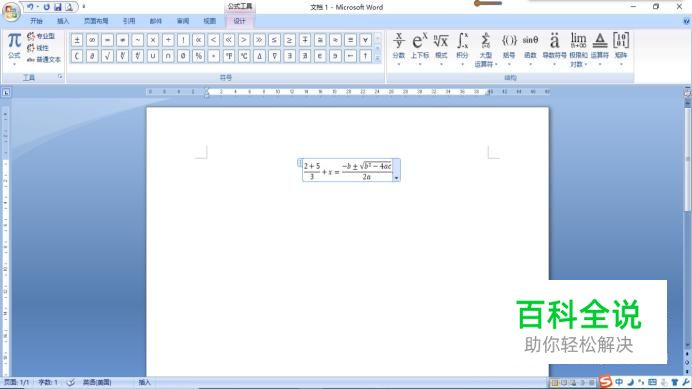Open the 导数符号 (Accent) menu
The image size is (692, 389).
554,49
